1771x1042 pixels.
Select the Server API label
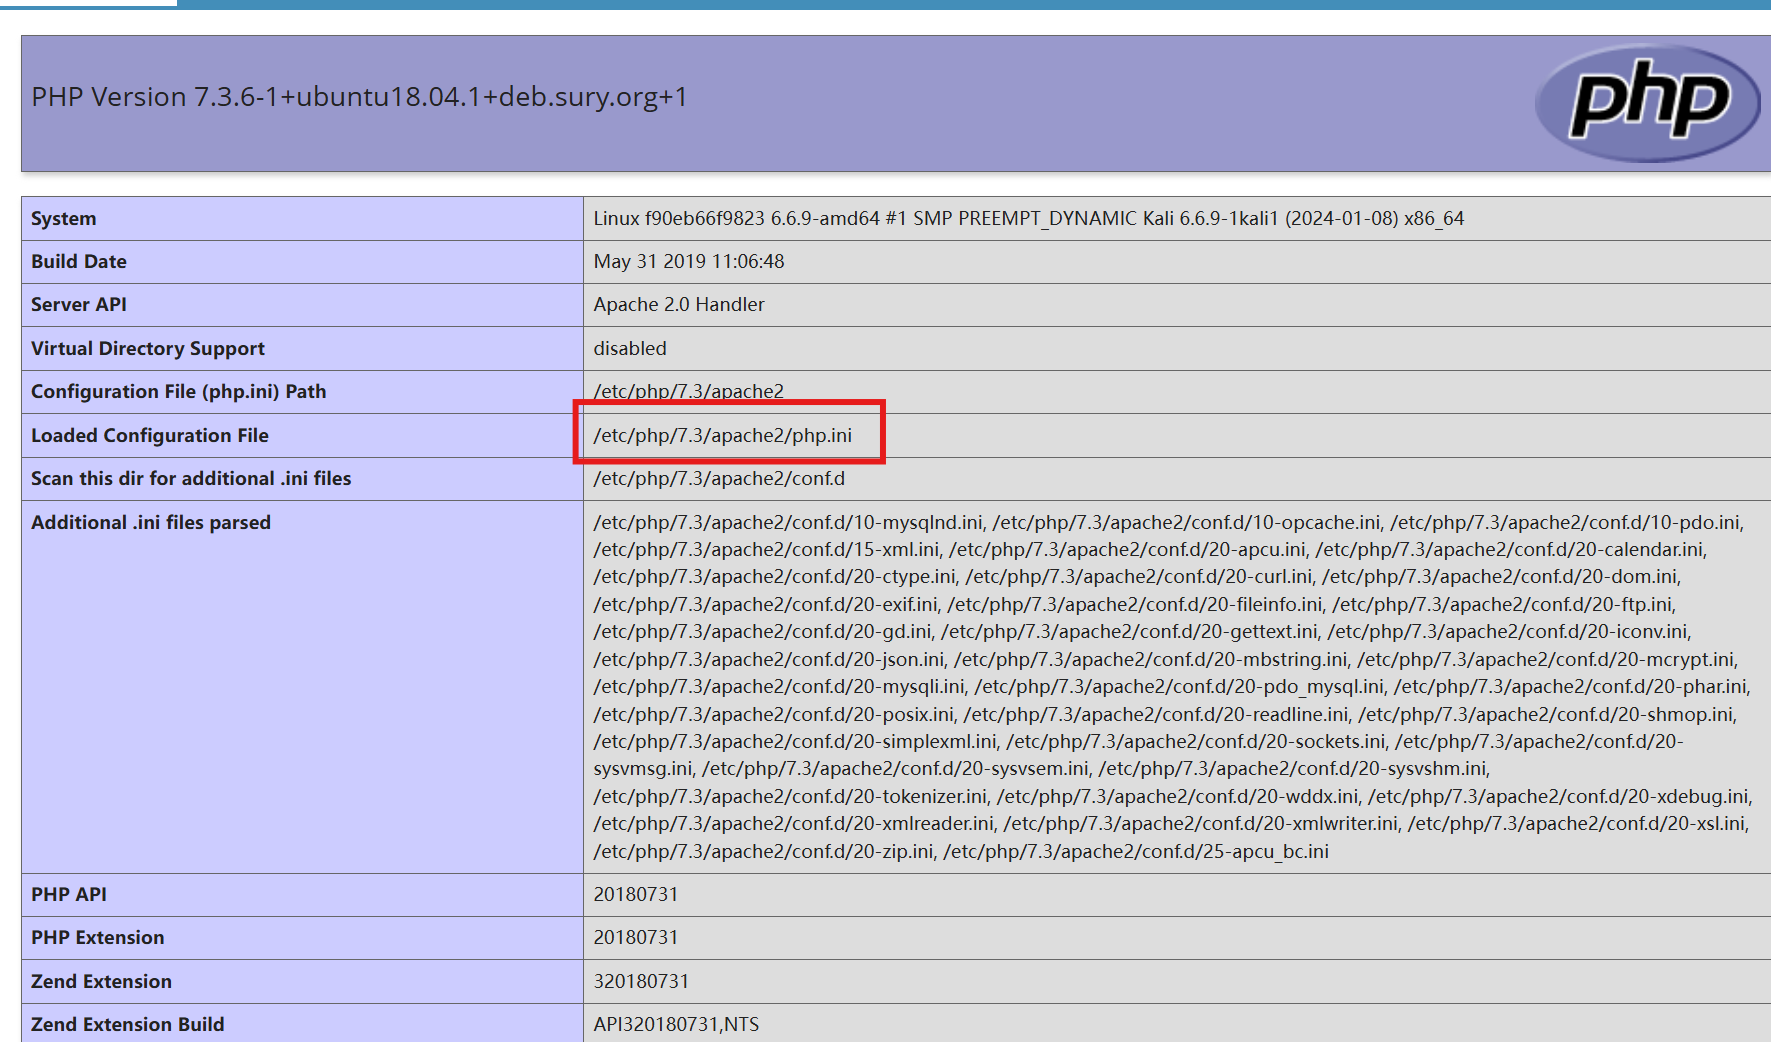79,304
